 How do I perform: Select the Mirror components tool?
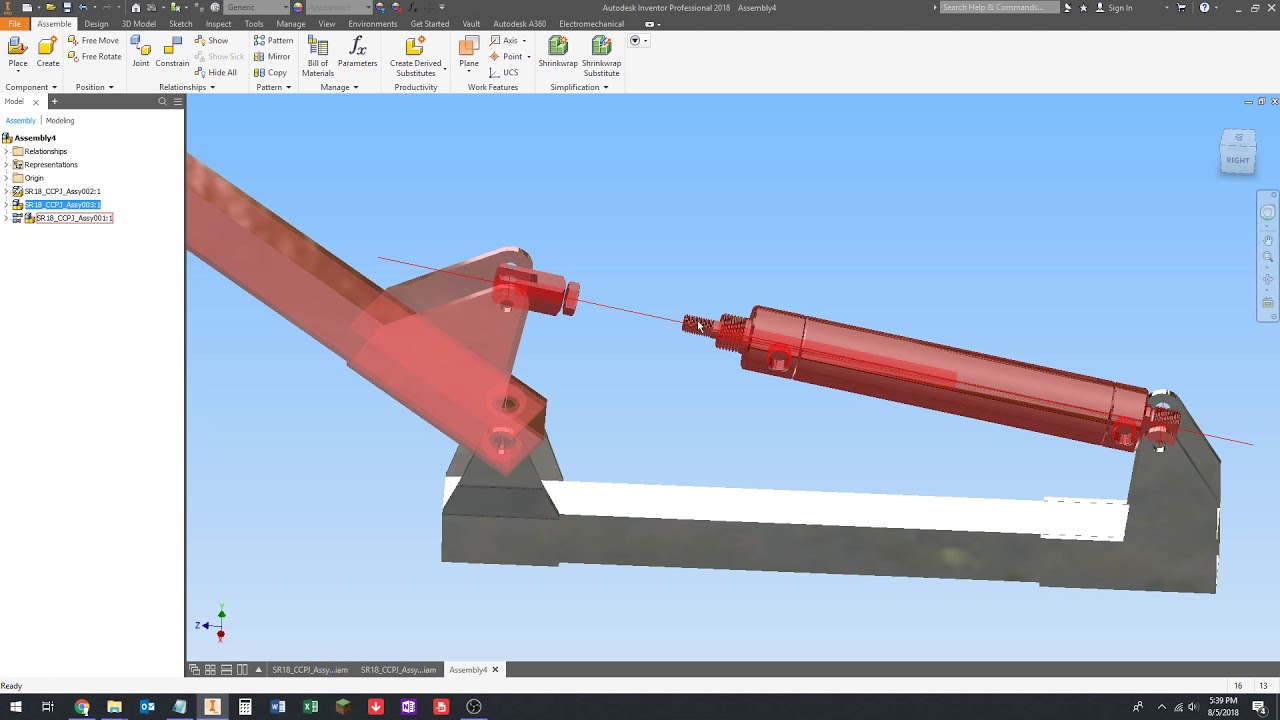(x=271, y=56)
